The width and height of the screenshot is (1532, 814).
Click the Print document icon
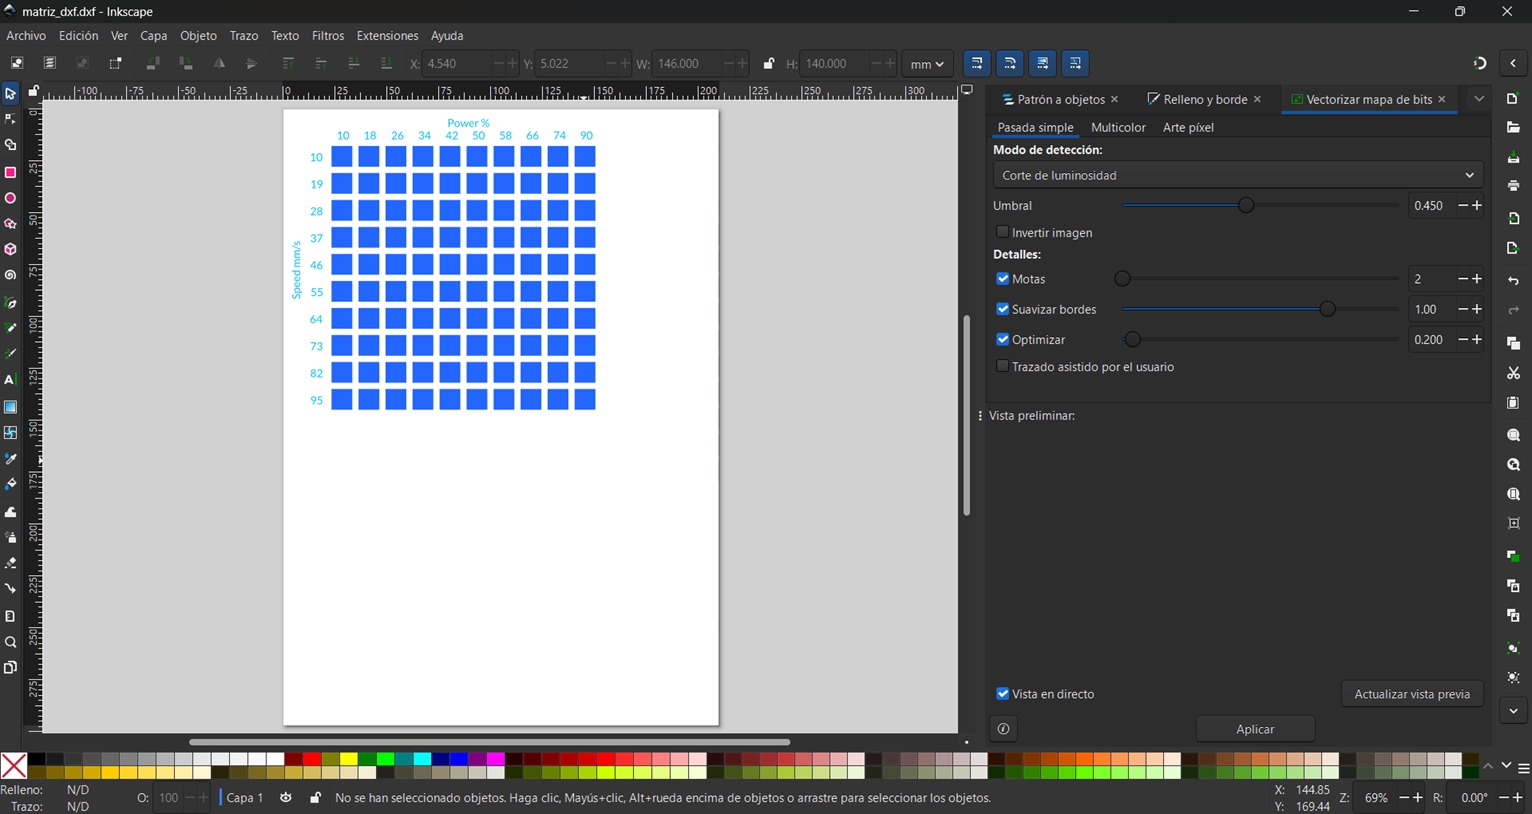1513,186
